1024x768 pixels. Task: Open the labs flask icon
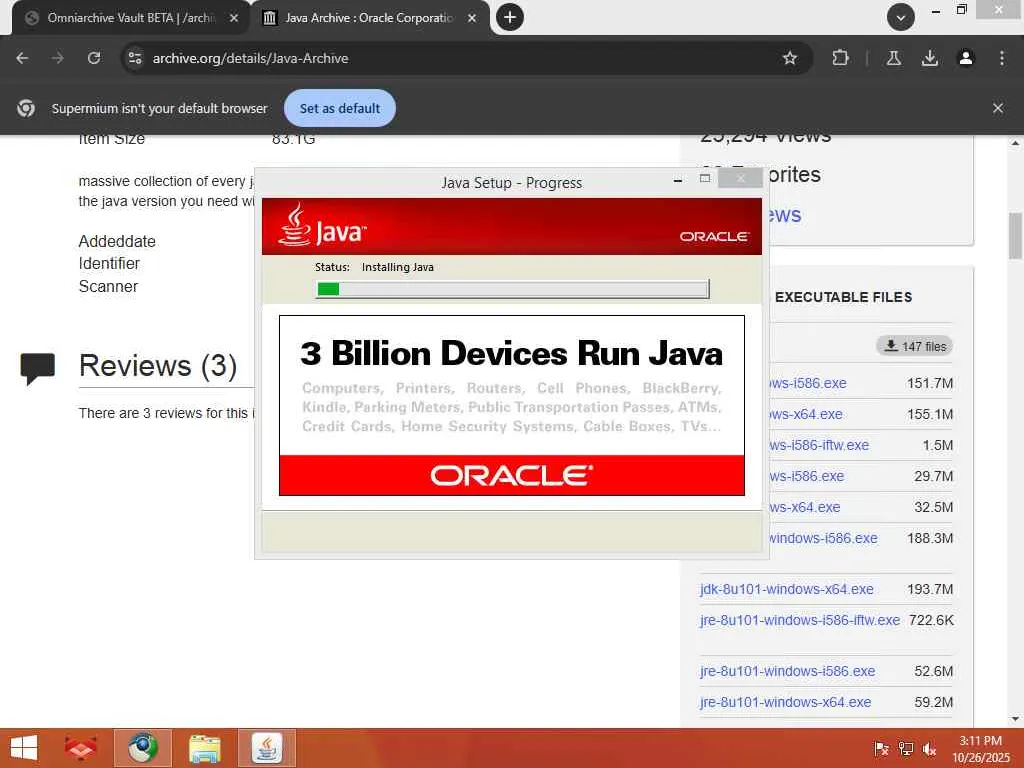(x=894, y=58)
